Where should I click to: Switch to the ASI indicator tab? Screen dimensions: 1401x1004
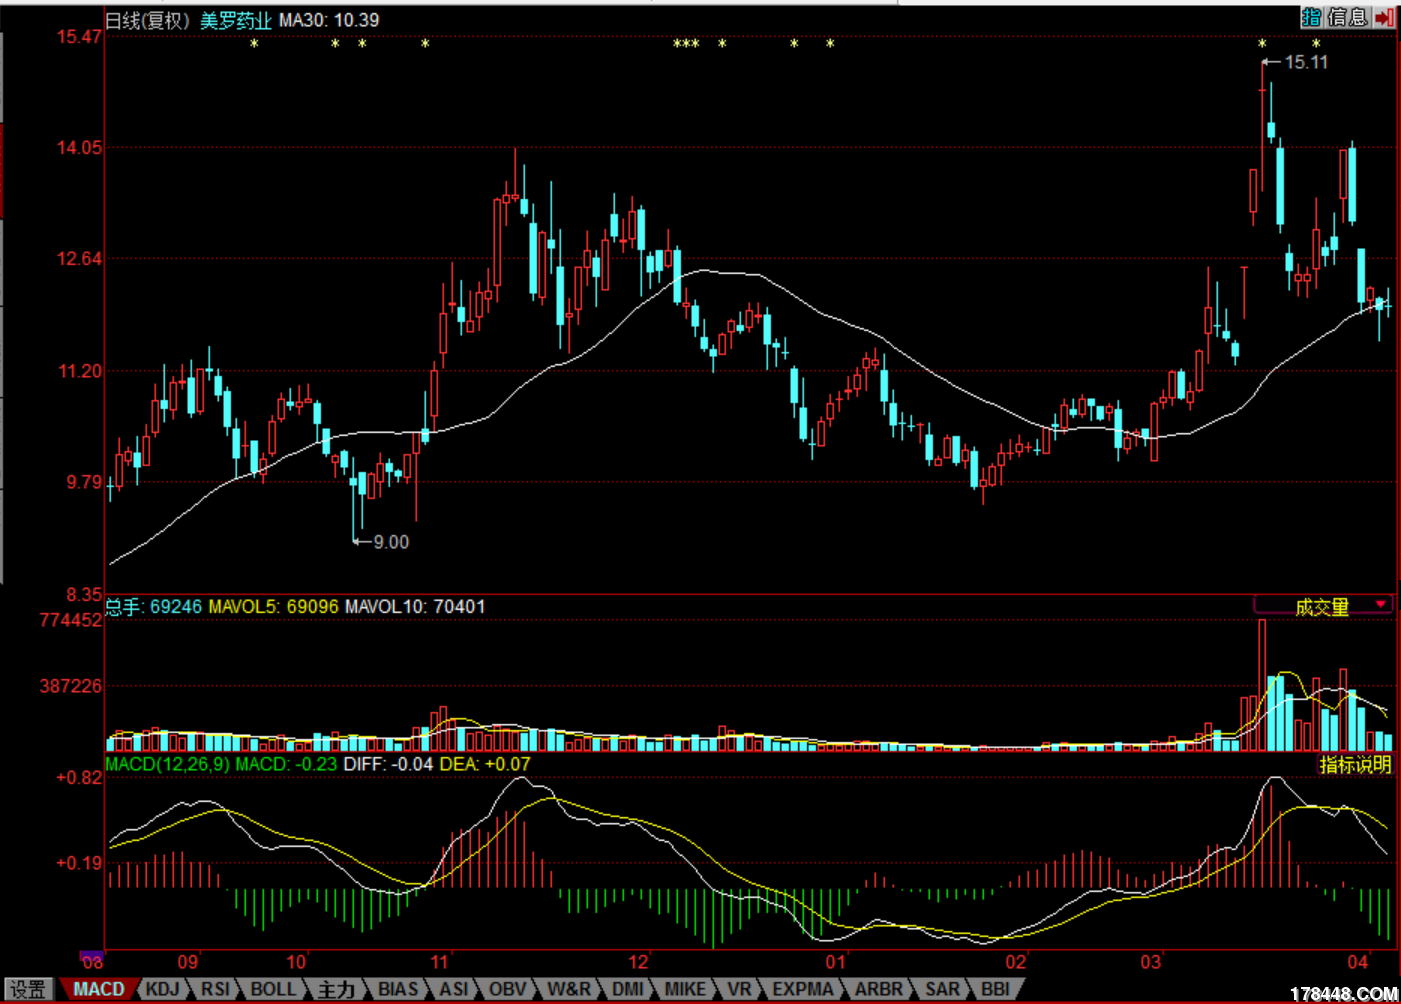[x=454, y=989]
